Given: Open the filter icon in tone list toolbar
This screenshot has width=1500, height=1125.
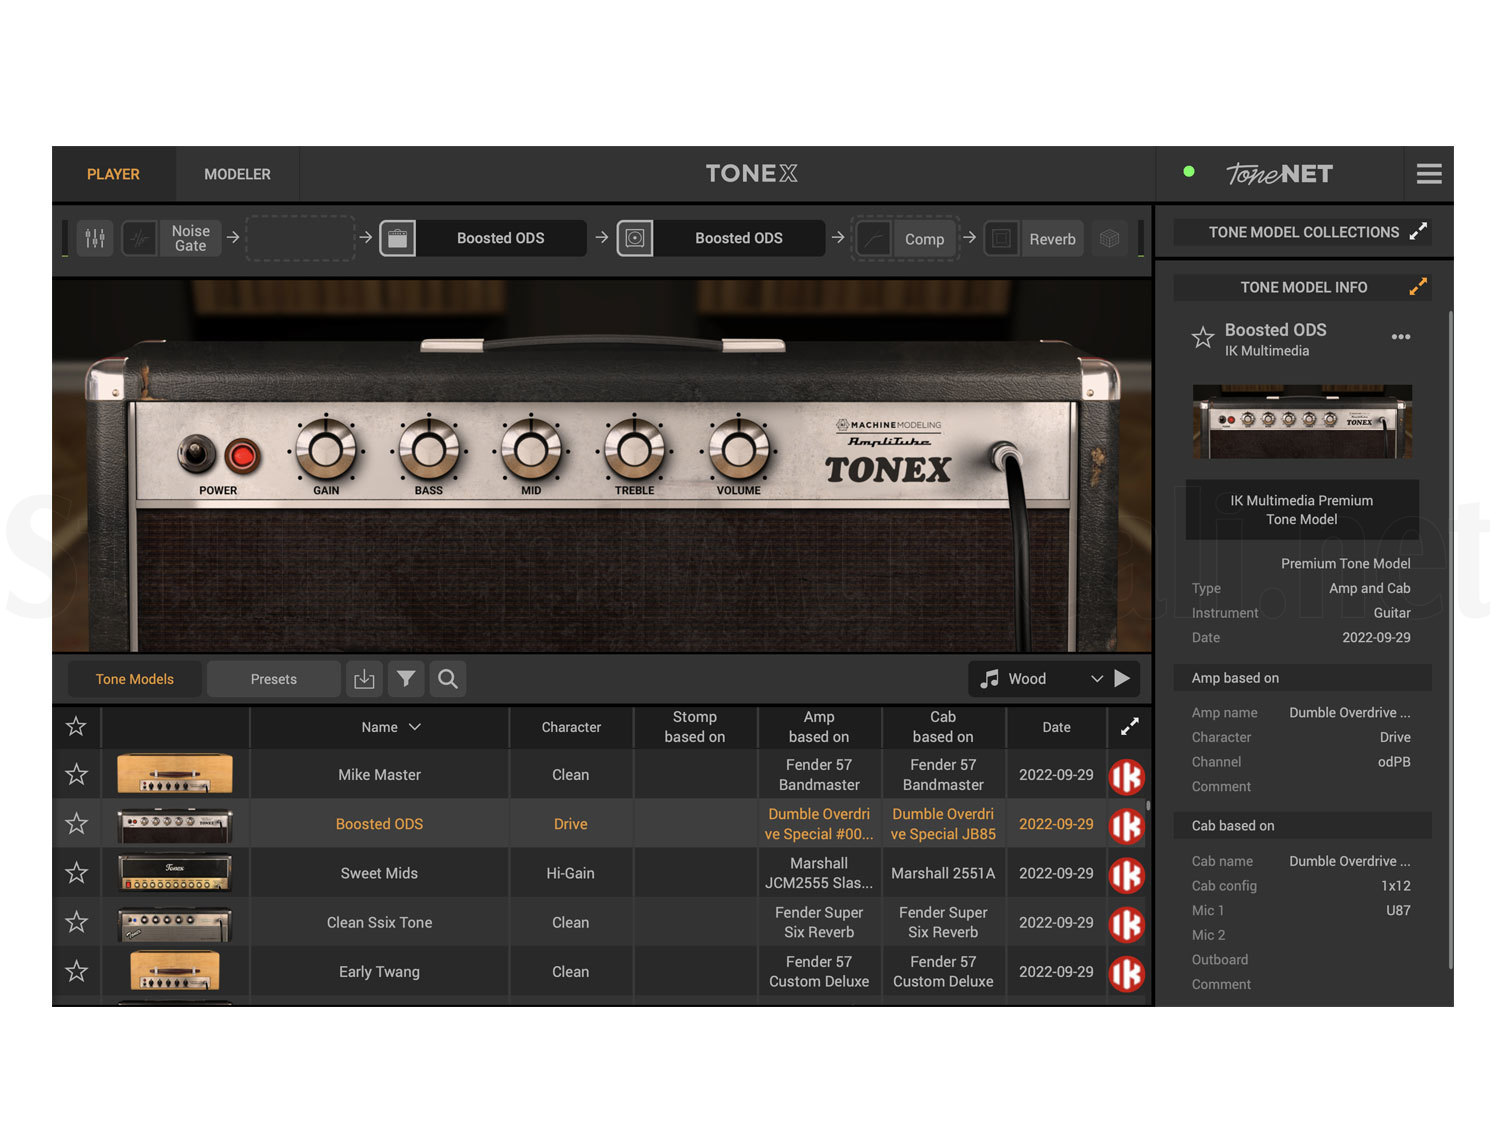Looking at the screenshot, I should (x=406, y=679).
